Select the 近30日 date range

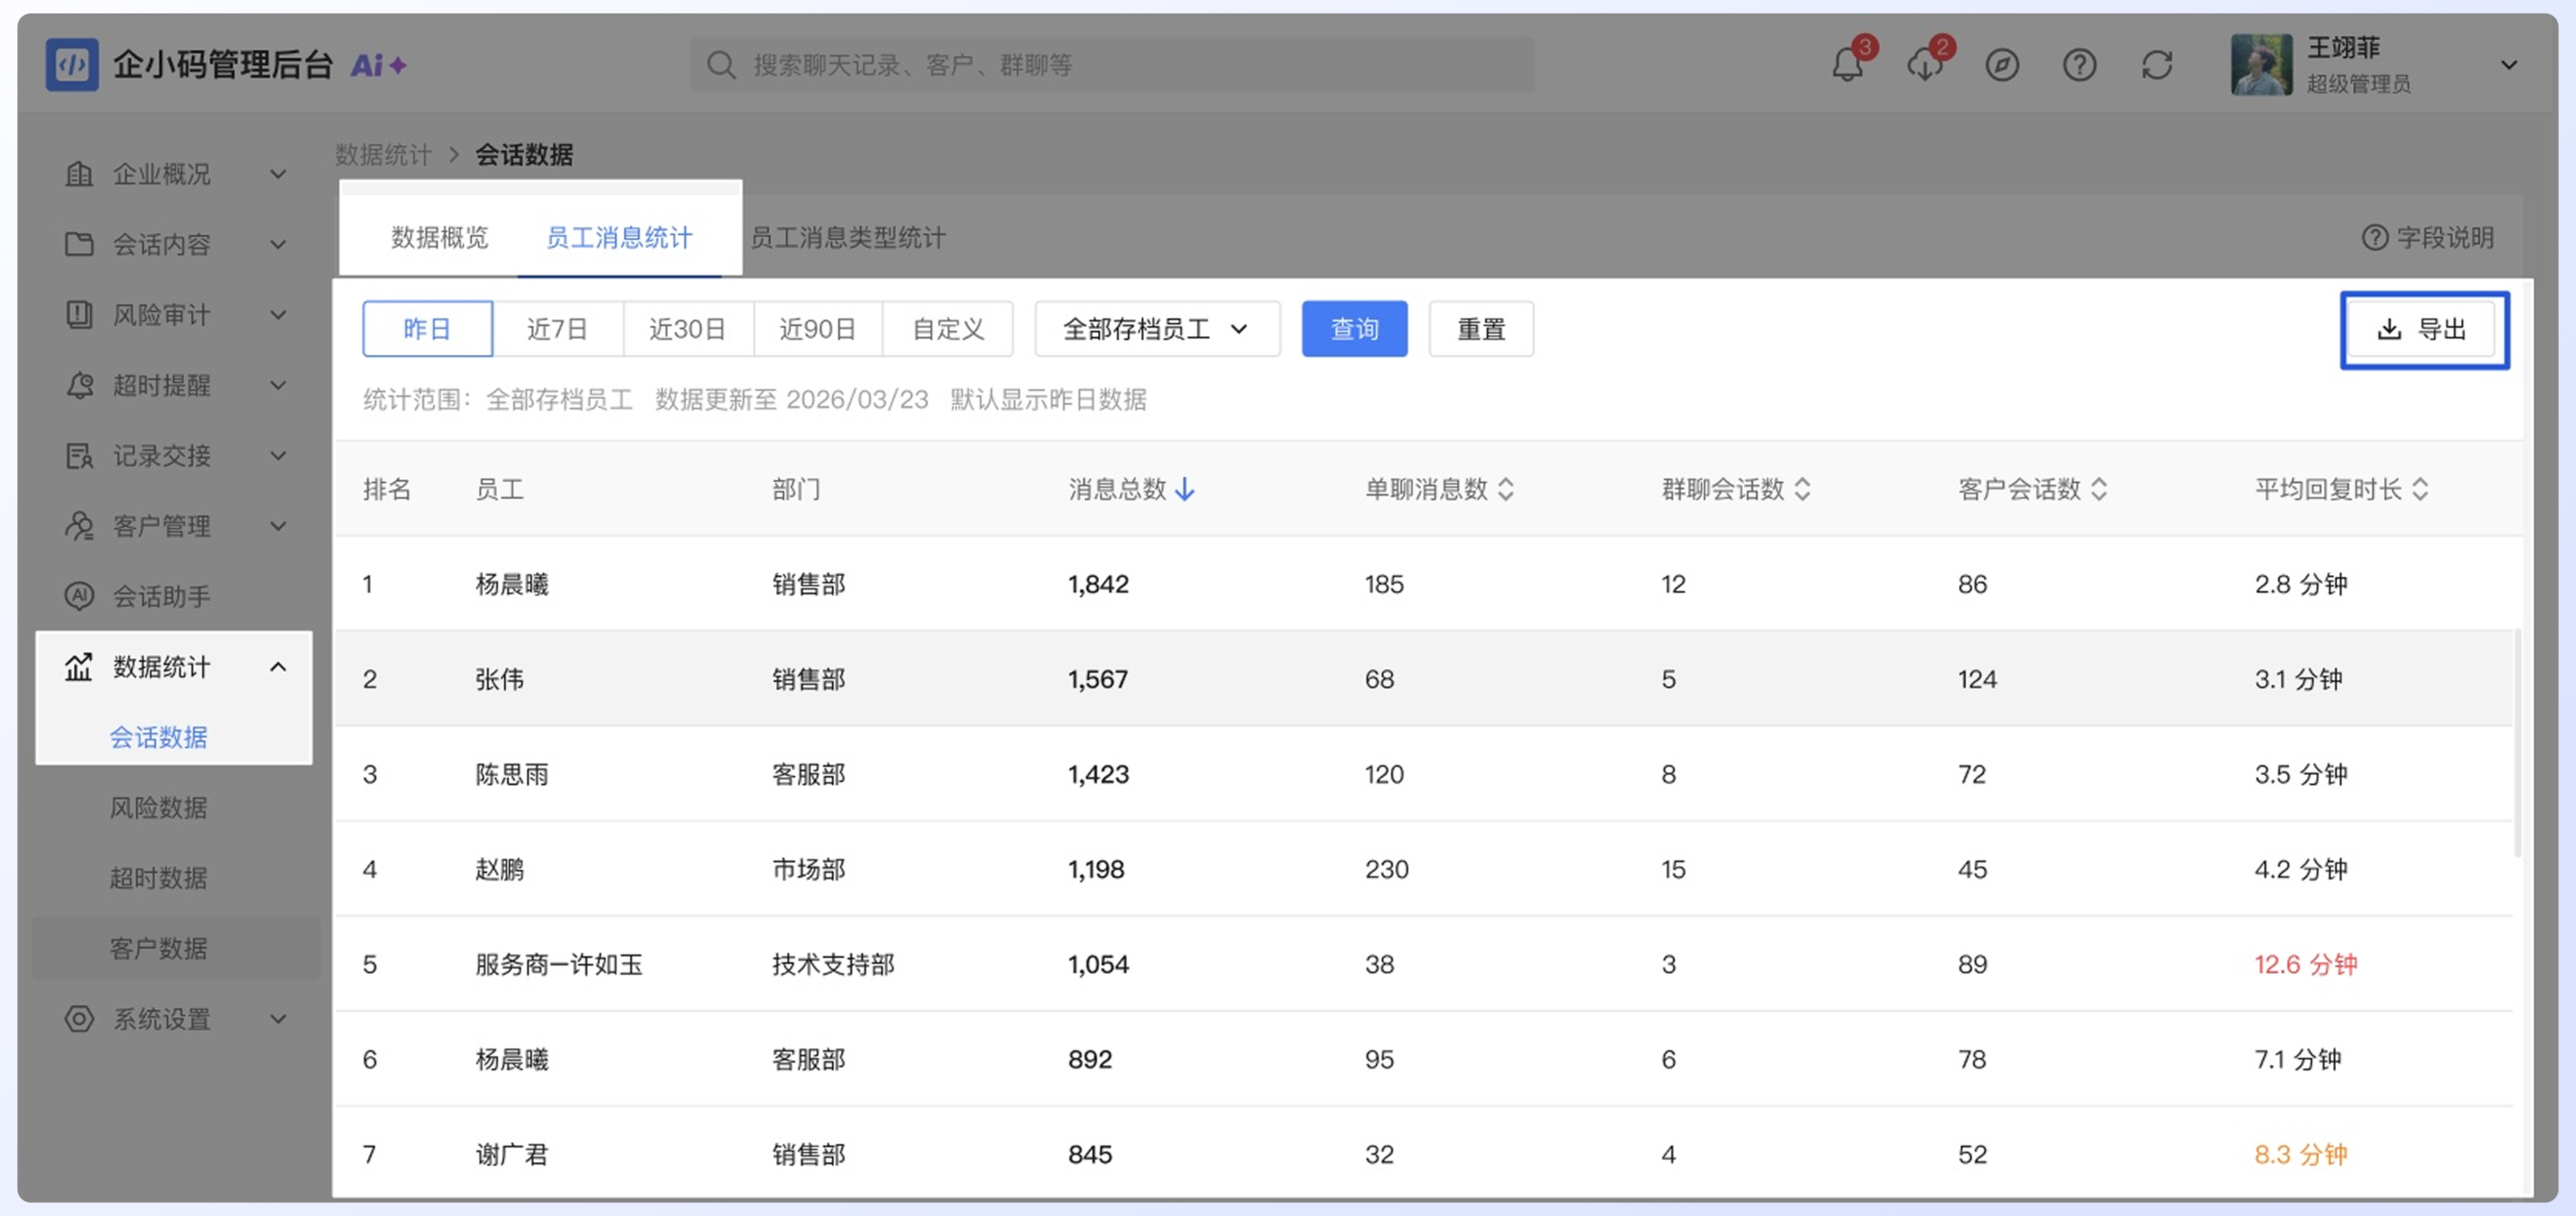(x=688, y=329)
